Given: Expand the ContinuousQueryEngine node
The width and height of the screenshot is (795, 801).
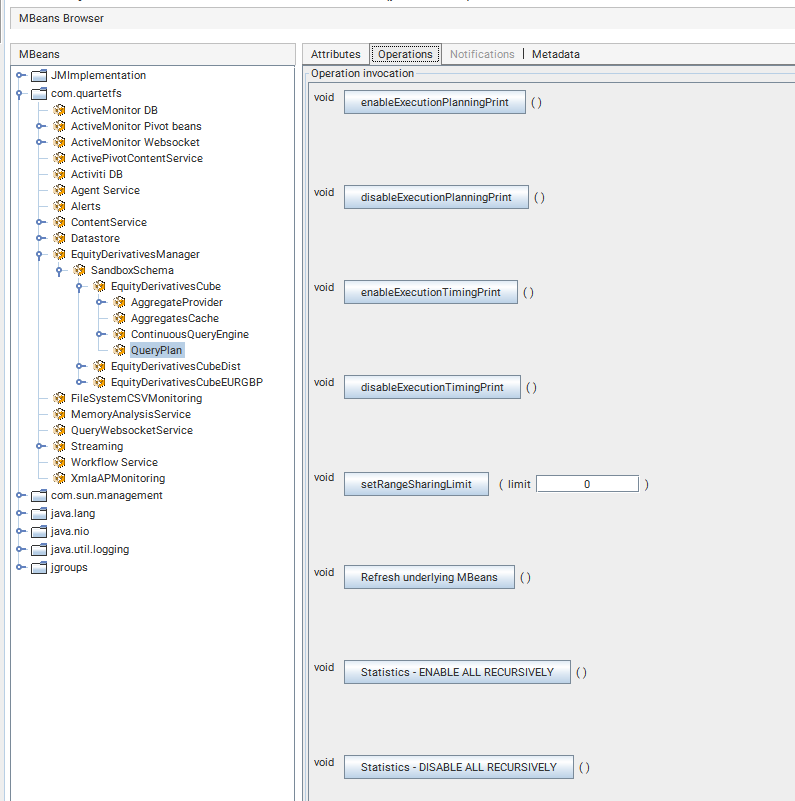Looking at the screenshot, I should 101,334.
